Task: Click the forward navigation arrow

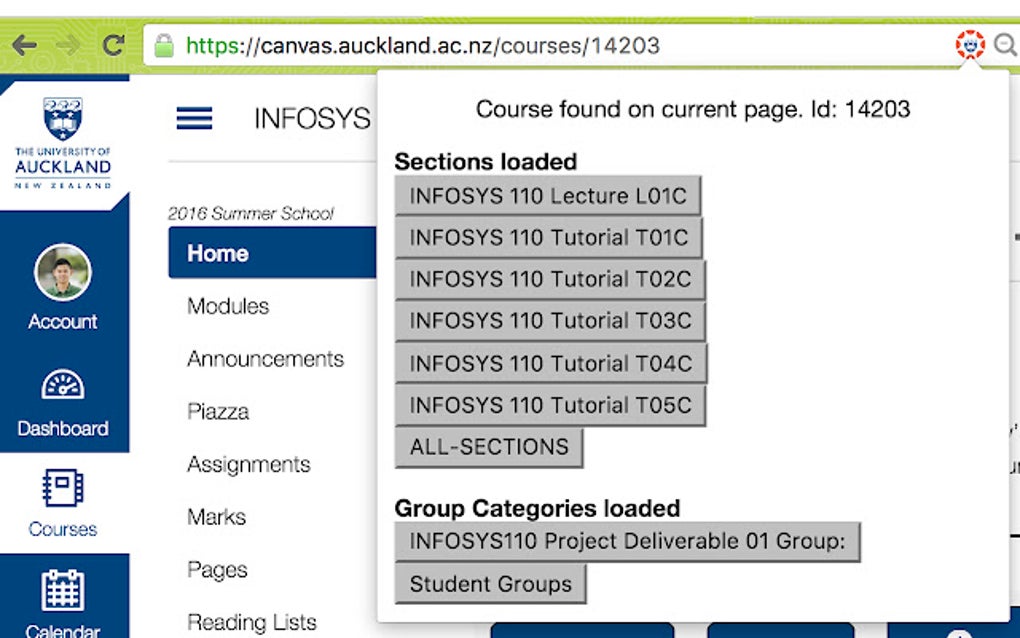Action: [66, 44]
